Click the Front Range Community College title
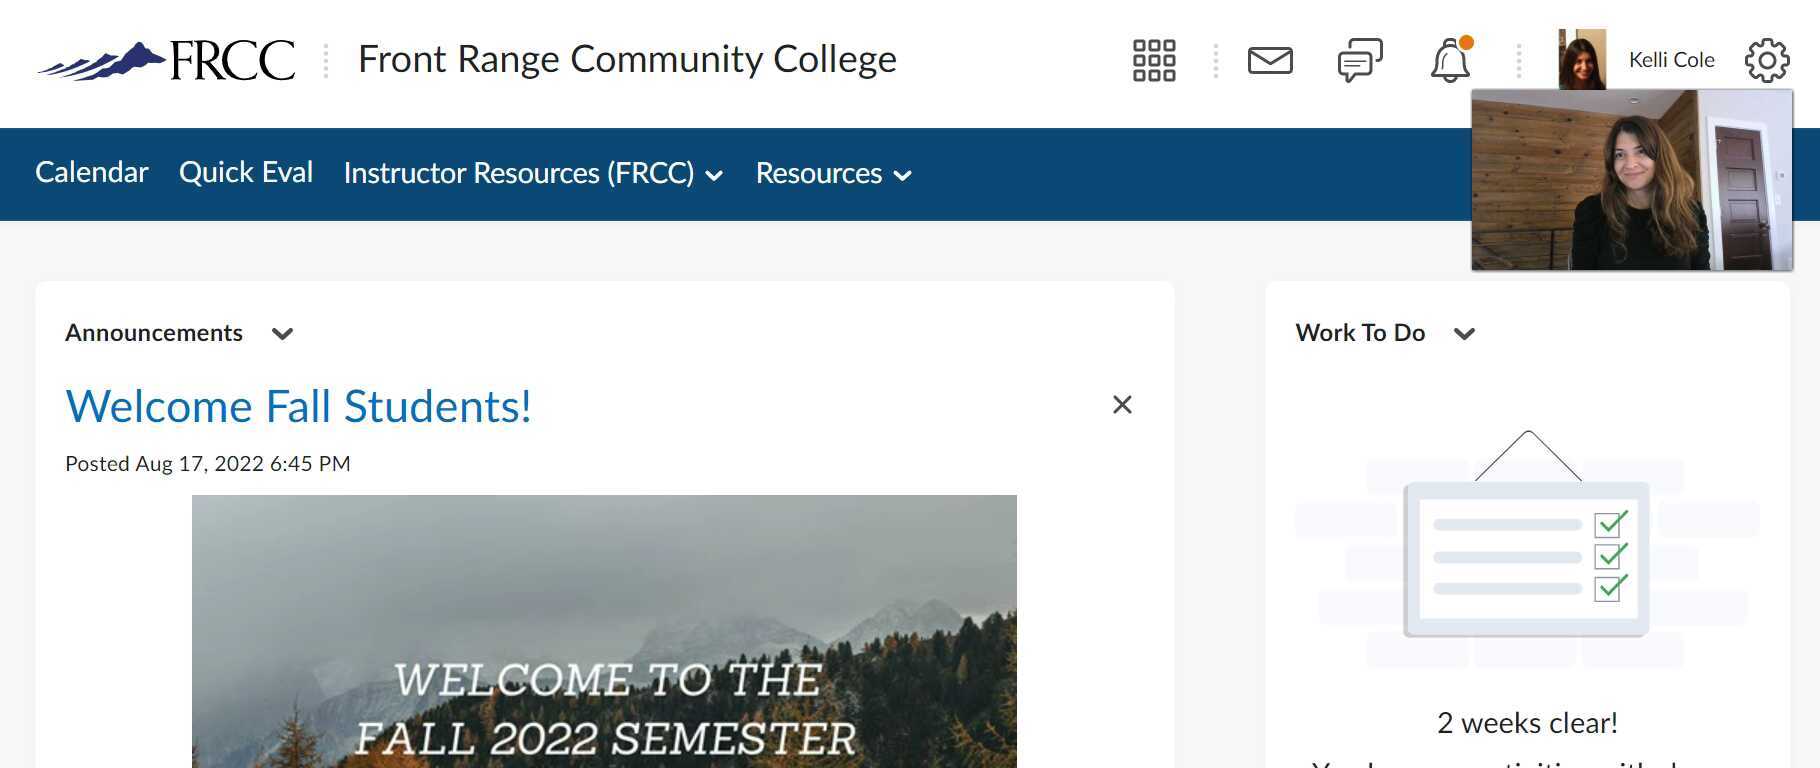Viewport: 1820px width, 768px height. pyautogui.click(x=626, y=60)
